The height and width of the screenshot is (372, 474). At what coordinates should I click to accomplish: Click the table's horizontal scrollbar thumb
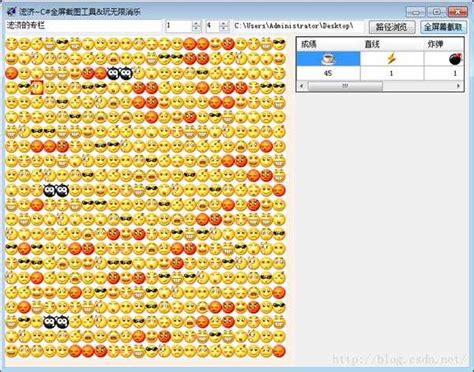[345, 86]
